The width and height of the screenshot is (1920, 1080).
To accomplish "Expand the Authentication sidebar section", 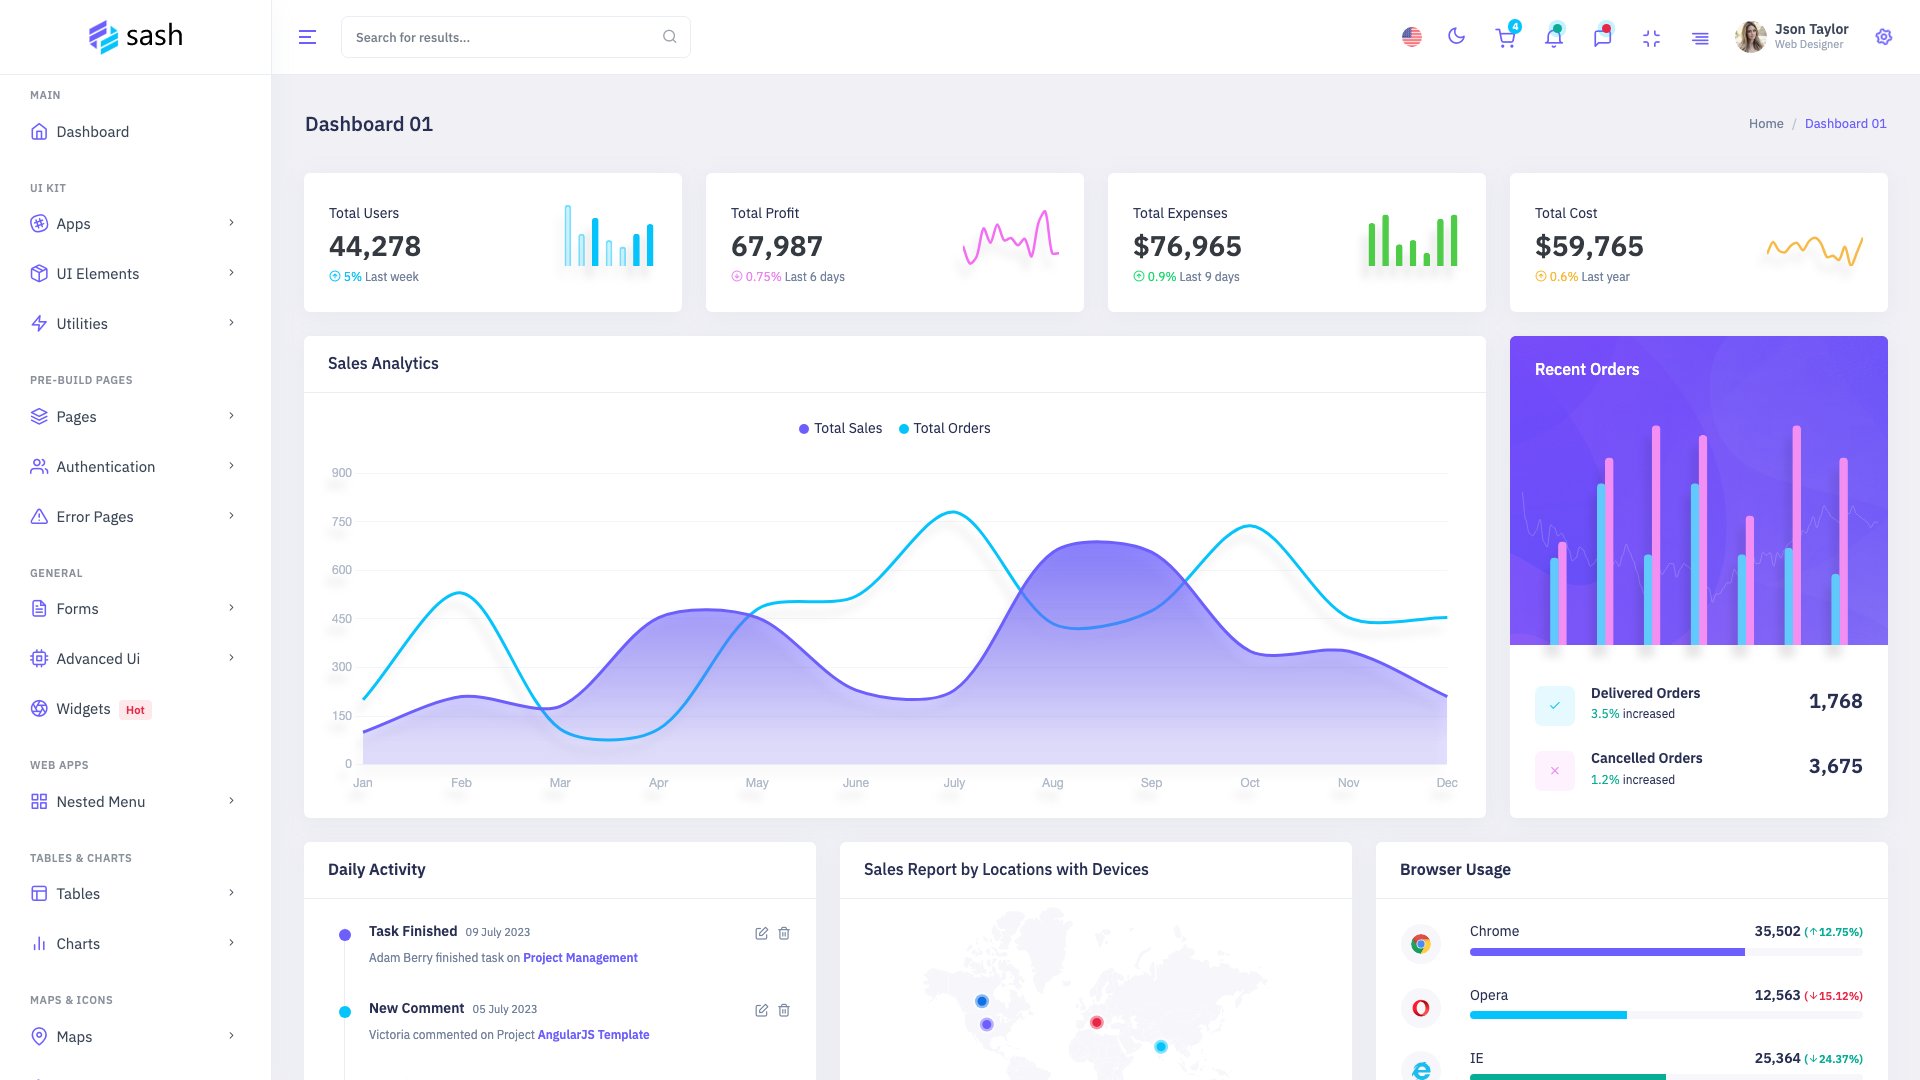I will 105,466.
